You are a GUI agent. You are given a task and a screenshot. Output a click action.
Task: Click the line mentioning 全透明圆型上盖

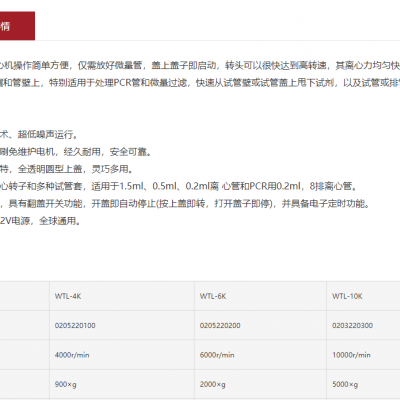point(67,169)
